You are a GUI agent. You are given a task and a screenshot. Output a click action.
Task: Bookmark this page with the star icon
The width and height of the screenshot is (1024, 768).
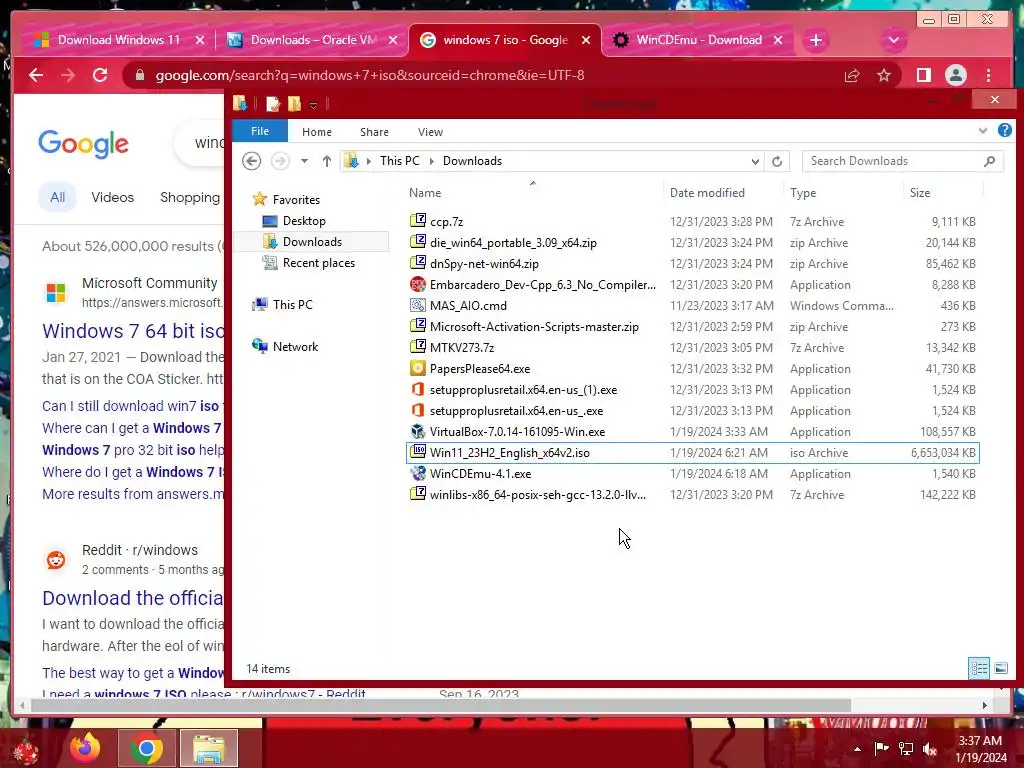[x=884, y=75]
